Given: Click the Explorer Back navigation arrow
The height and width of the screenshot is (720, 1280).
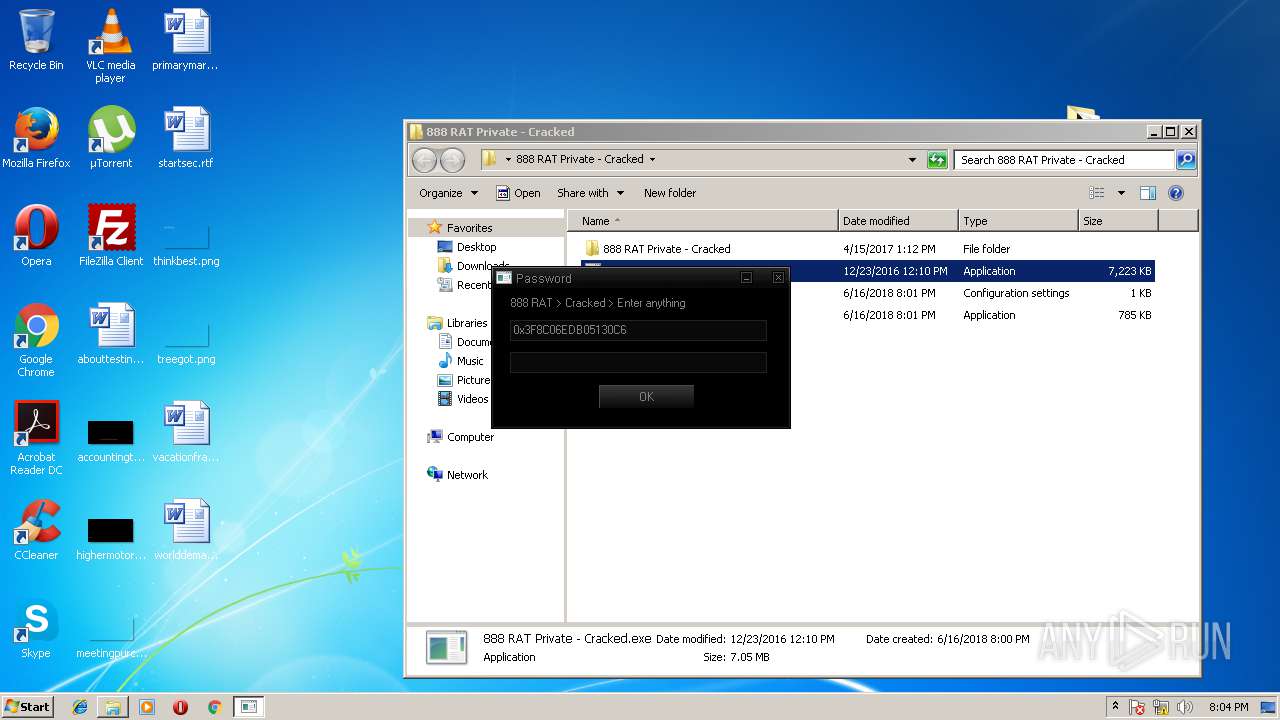Looking at the screenshot, I should (x=425, y=160).
